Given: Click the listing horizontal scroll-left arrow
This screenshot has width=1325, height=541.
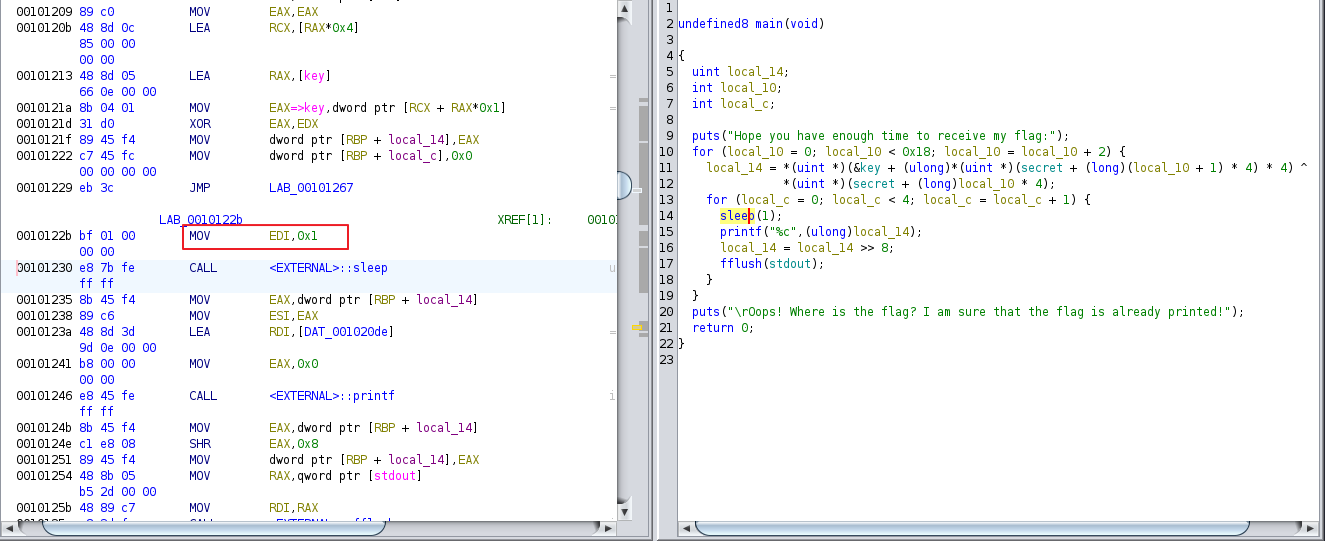Looking at the screenshot, I should 10,527.
